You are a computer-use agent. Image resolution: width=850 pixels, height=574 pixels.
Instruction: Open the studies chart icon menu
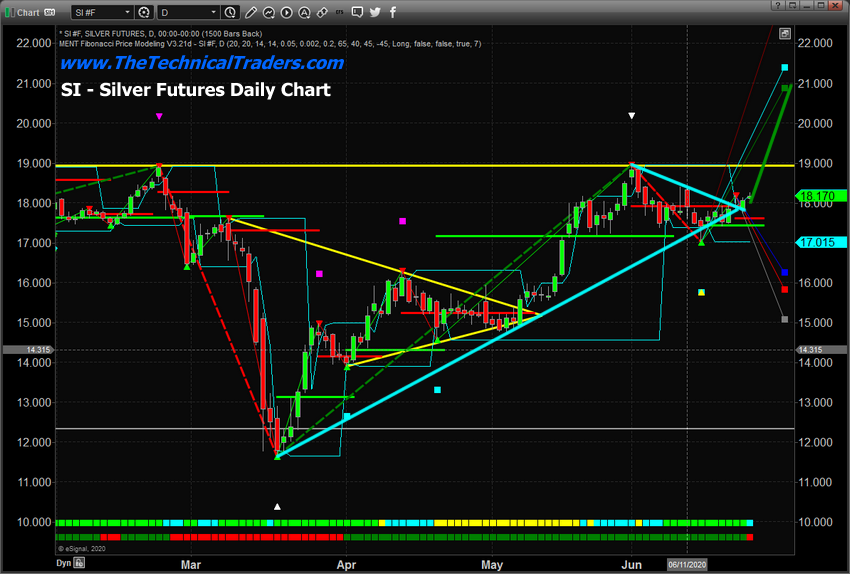[268, 12]
